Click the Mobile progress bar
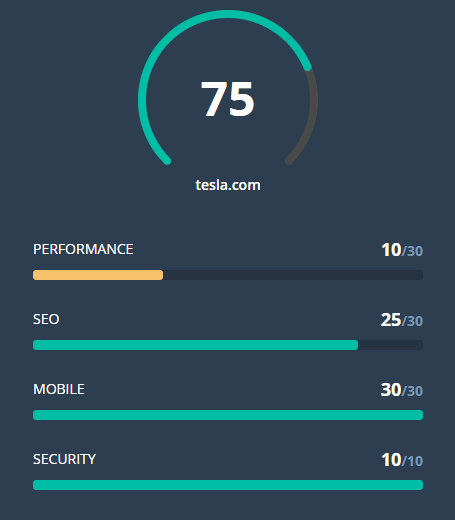The image size is (455, 520). [x=228, y=415]
